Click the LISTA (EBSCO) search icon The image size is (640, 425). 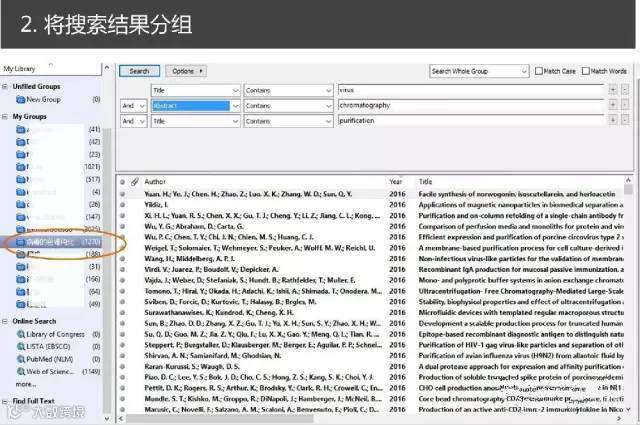[x=21, y=347]
